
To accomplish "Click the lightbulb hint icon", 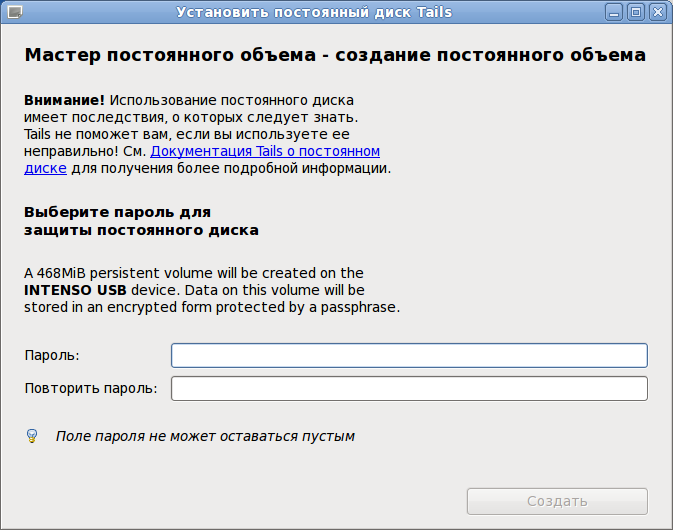I will point(32,436).
